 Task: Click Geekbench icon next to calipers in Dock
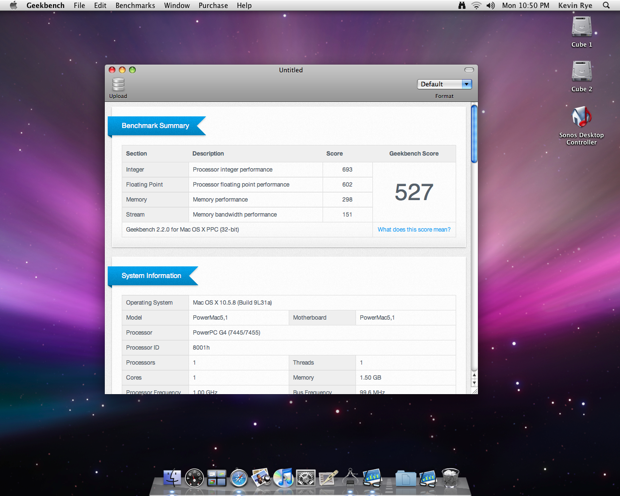tap(372, 477)
